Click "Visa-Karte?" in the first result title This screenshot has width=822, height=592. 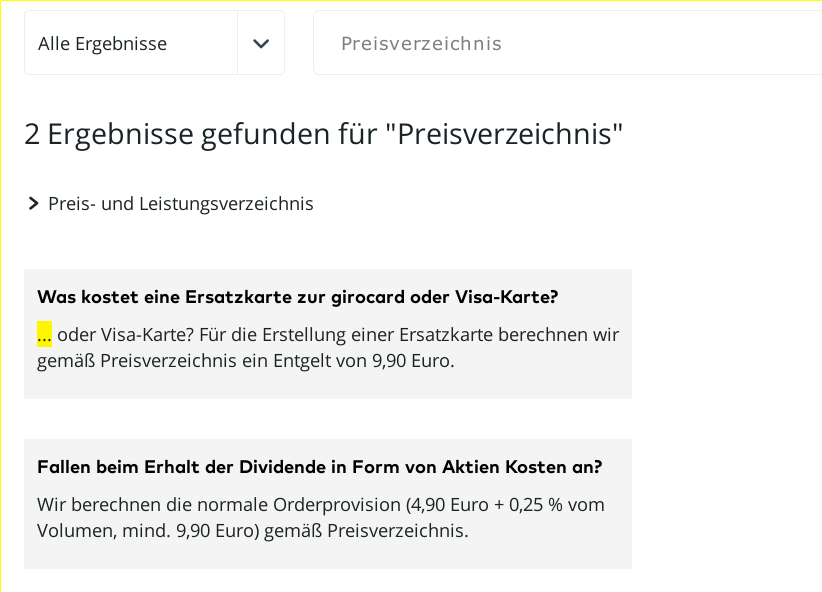pyautogui.click(x=506, y=297)
